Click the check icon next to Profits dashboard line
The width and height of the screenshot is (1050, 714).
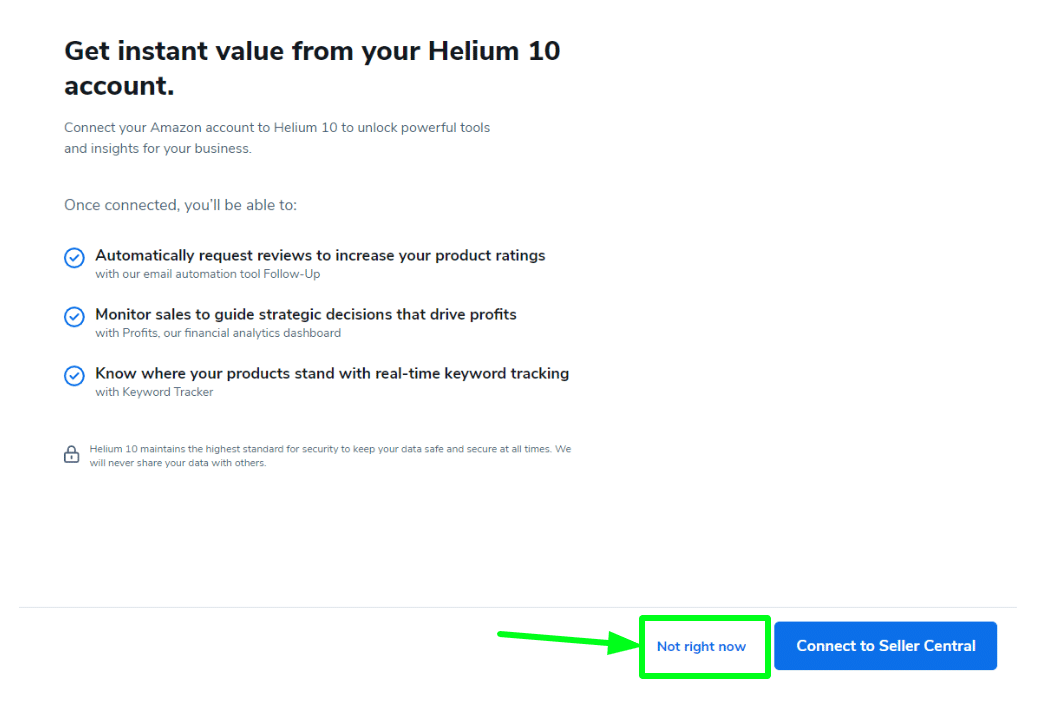point(74,316)
